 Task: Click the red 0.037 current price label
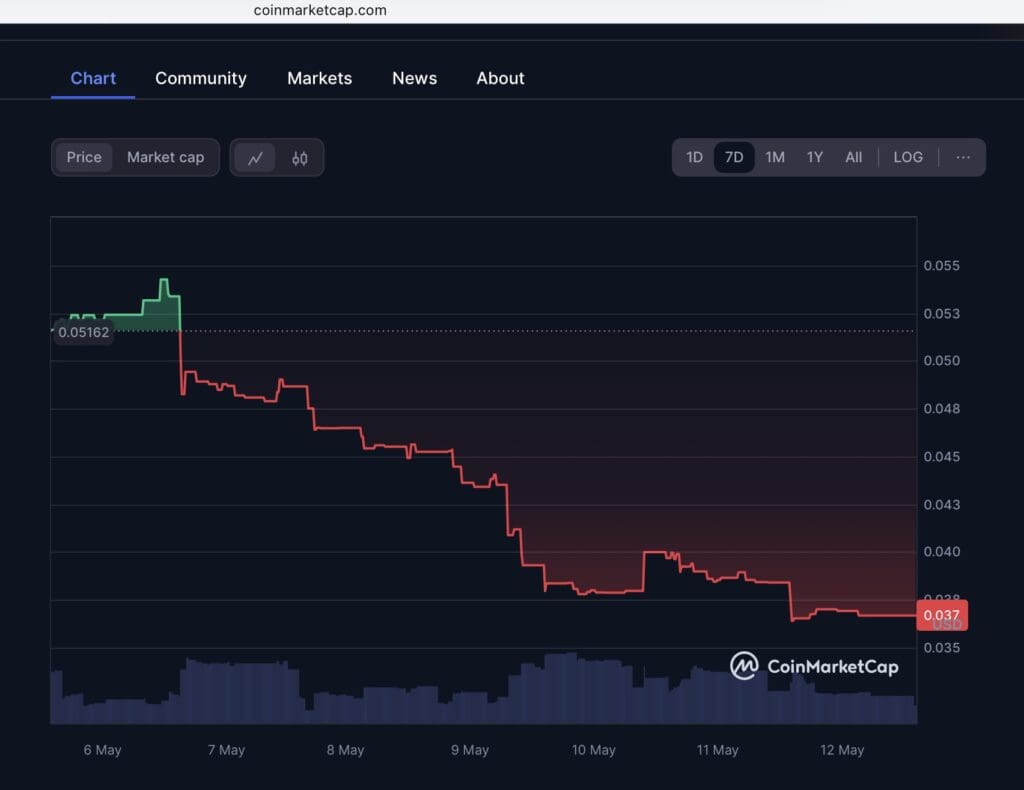[941, 615]
